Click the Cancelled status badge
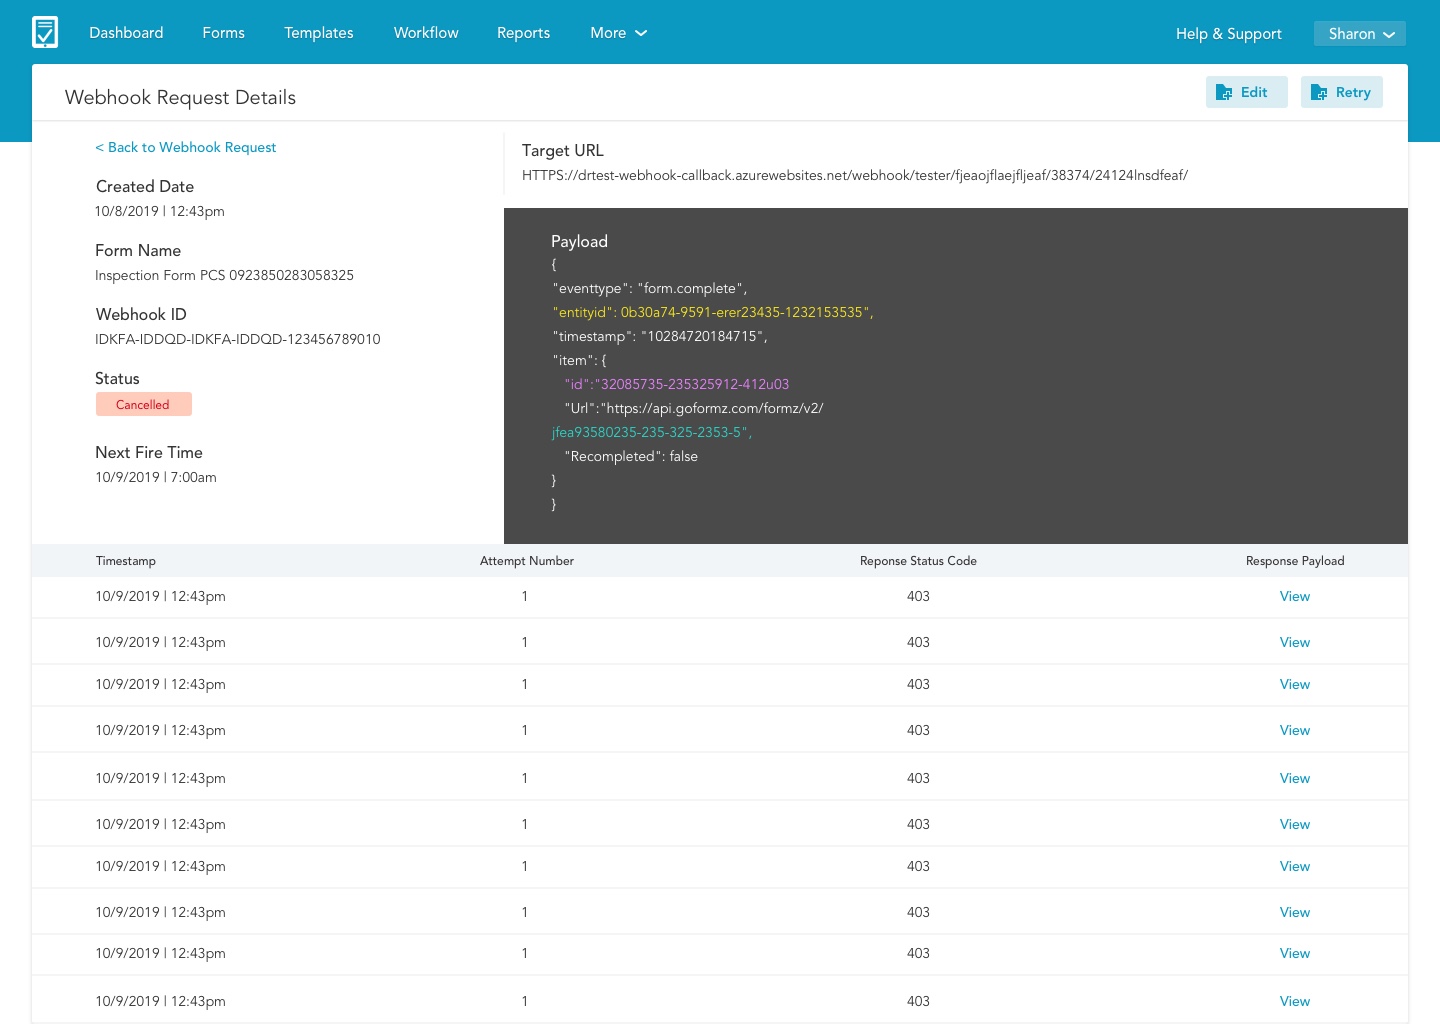 coord(143,405)
